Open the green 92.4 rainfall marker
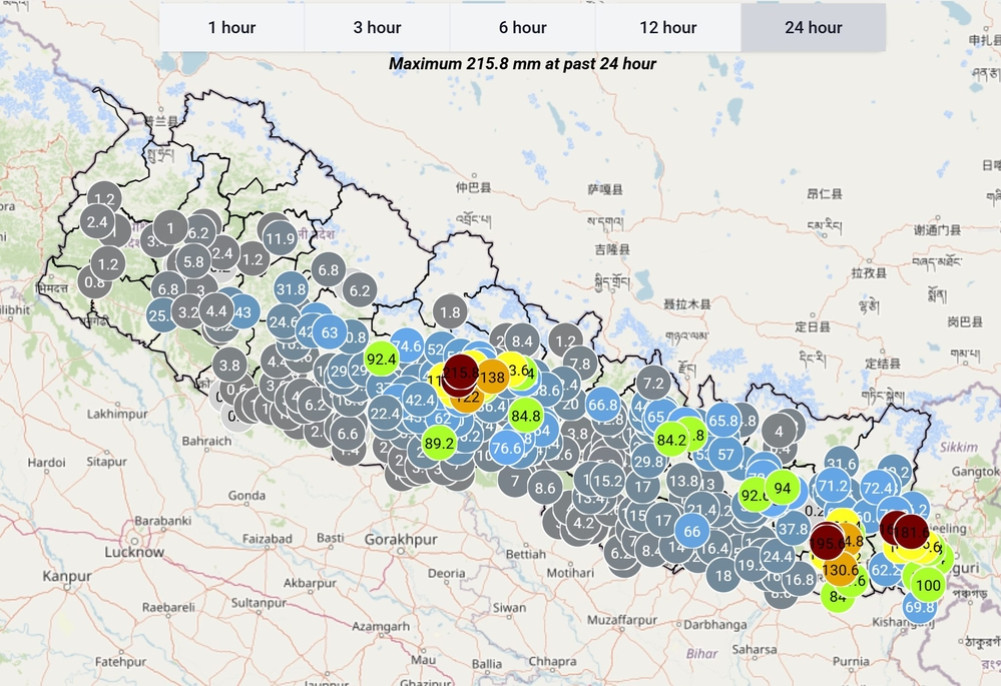This screenshot has height=686, width=1001. pyautogui.click(x=381, y=359)
